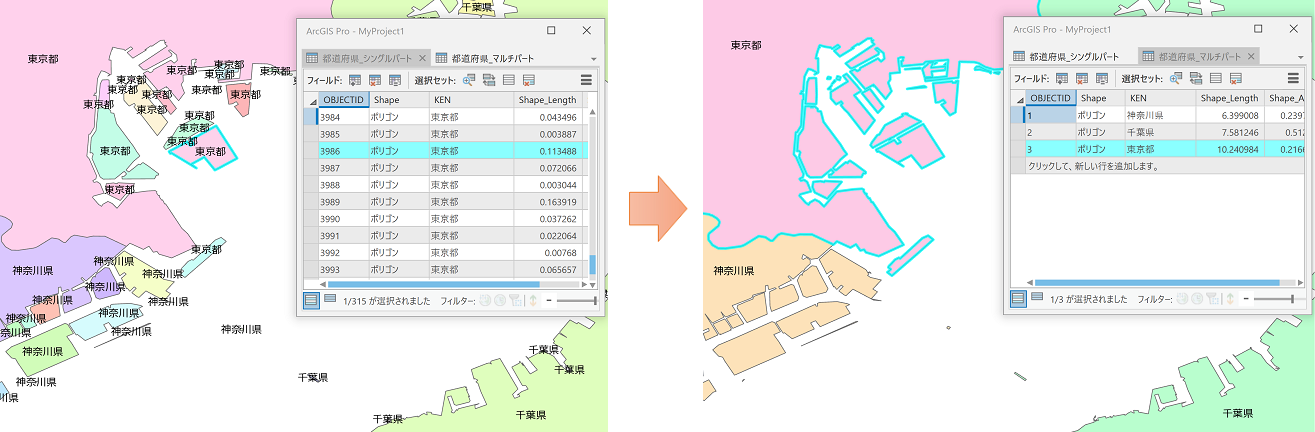The image size is (1315, 432).
Task: Click Delete Field icon in right attribute table
Action: point(1081,78)
